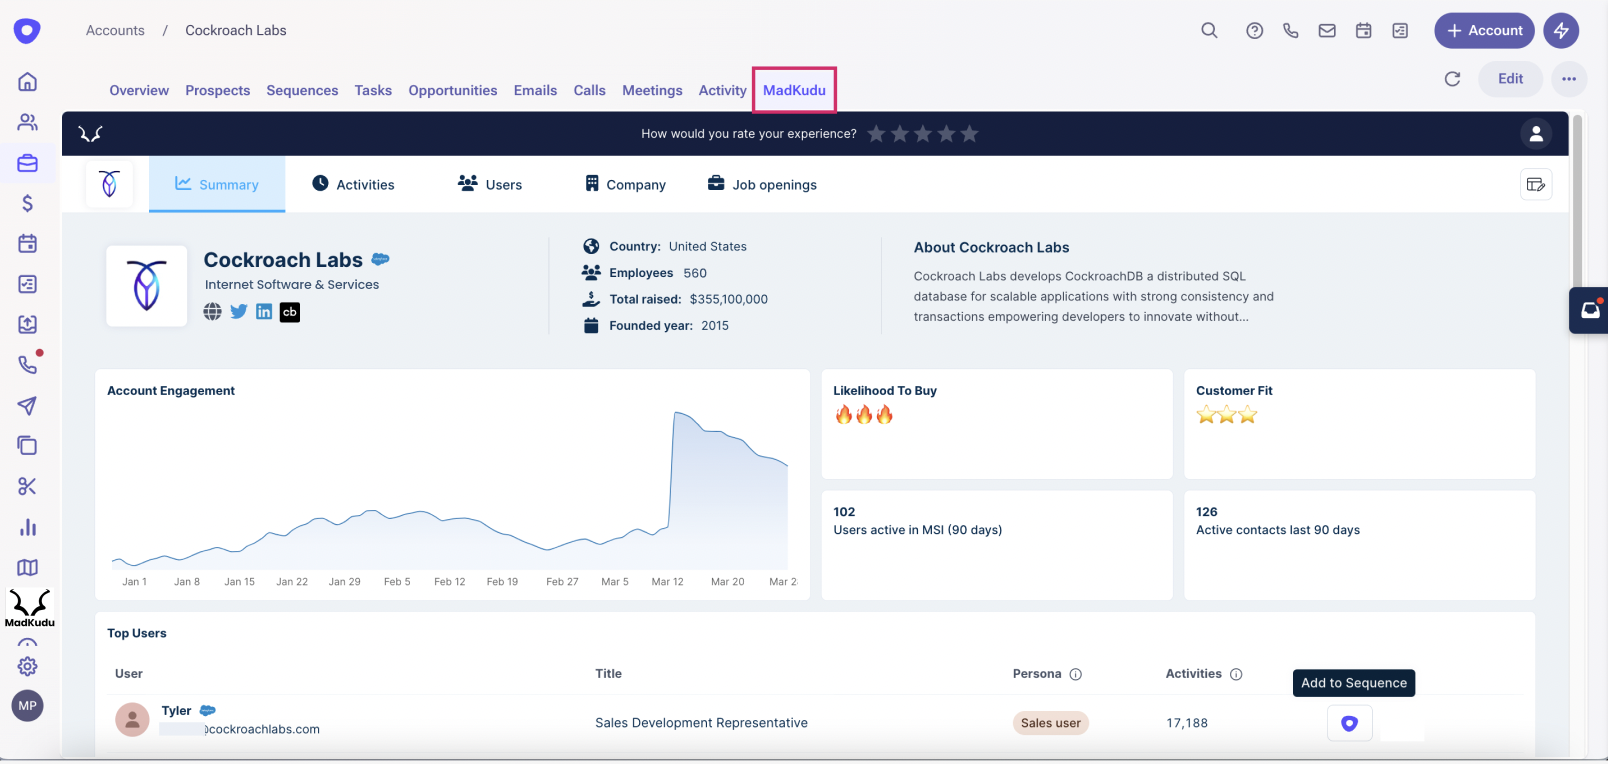Click the floating inbox widget on right edge

[1589, 310]
